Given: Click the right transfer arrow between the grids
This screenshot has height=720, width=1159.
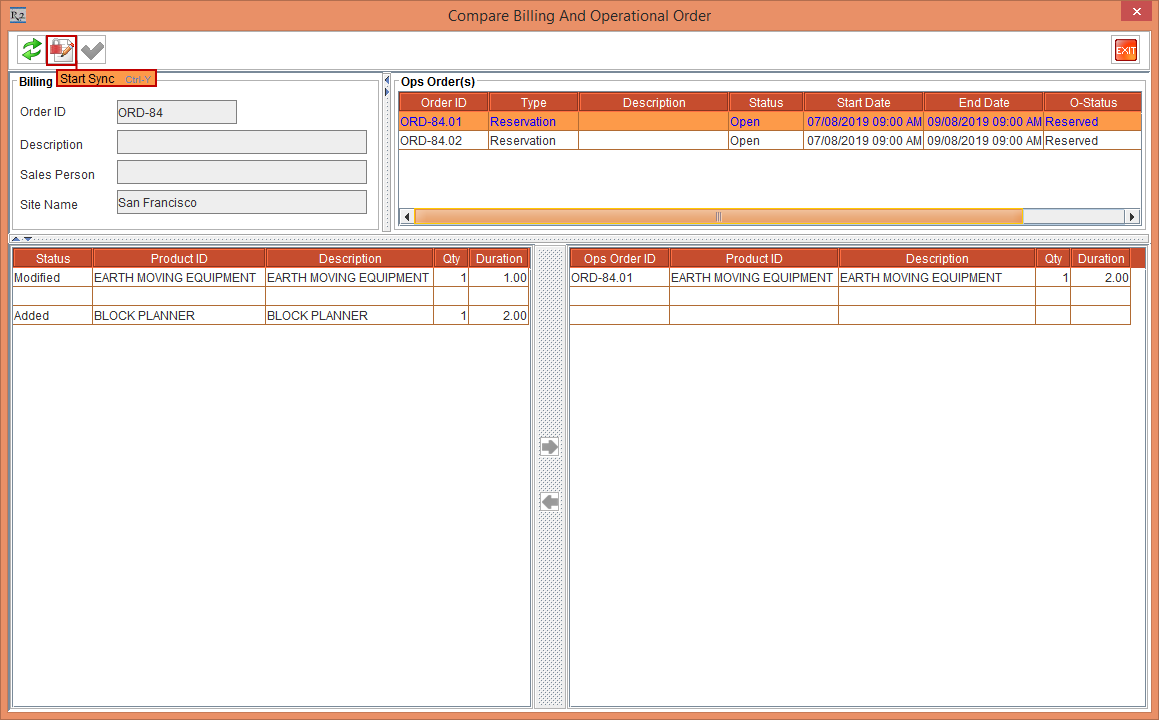Looking at the screenshot, I should point(548,446).
